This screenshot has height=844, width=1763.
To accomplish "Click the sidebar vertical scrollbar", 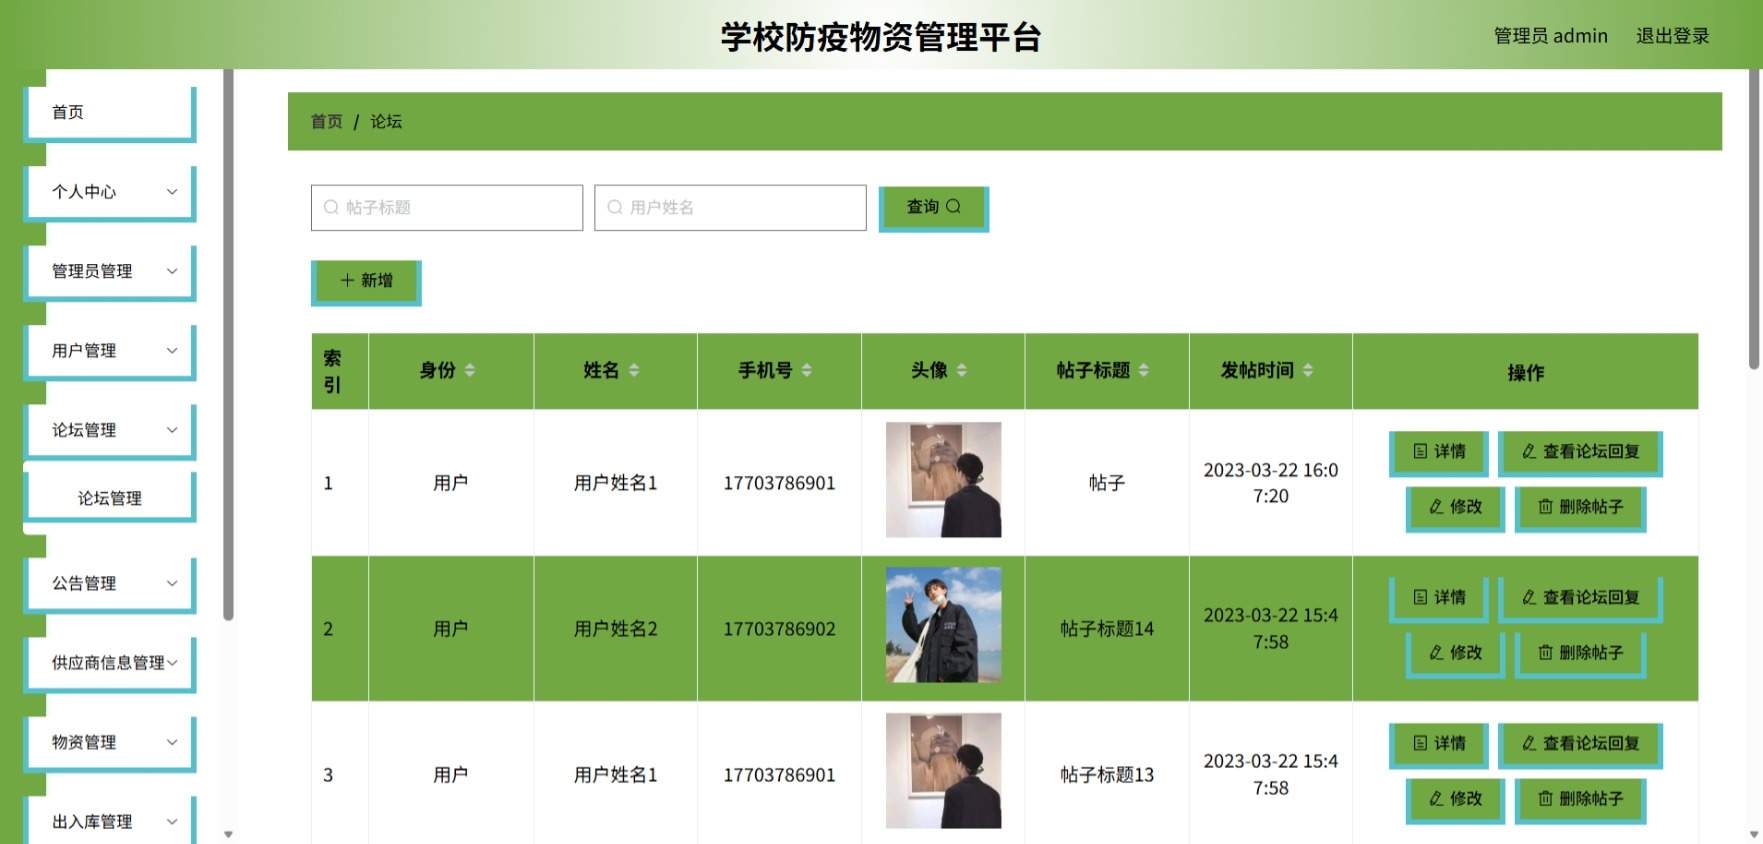I will [x=228, y=345].
